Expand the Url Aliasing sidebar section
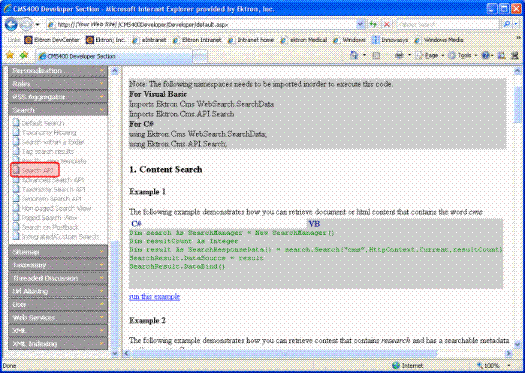Viewport: 525px width, 373px height. click(x=58, y=291)
